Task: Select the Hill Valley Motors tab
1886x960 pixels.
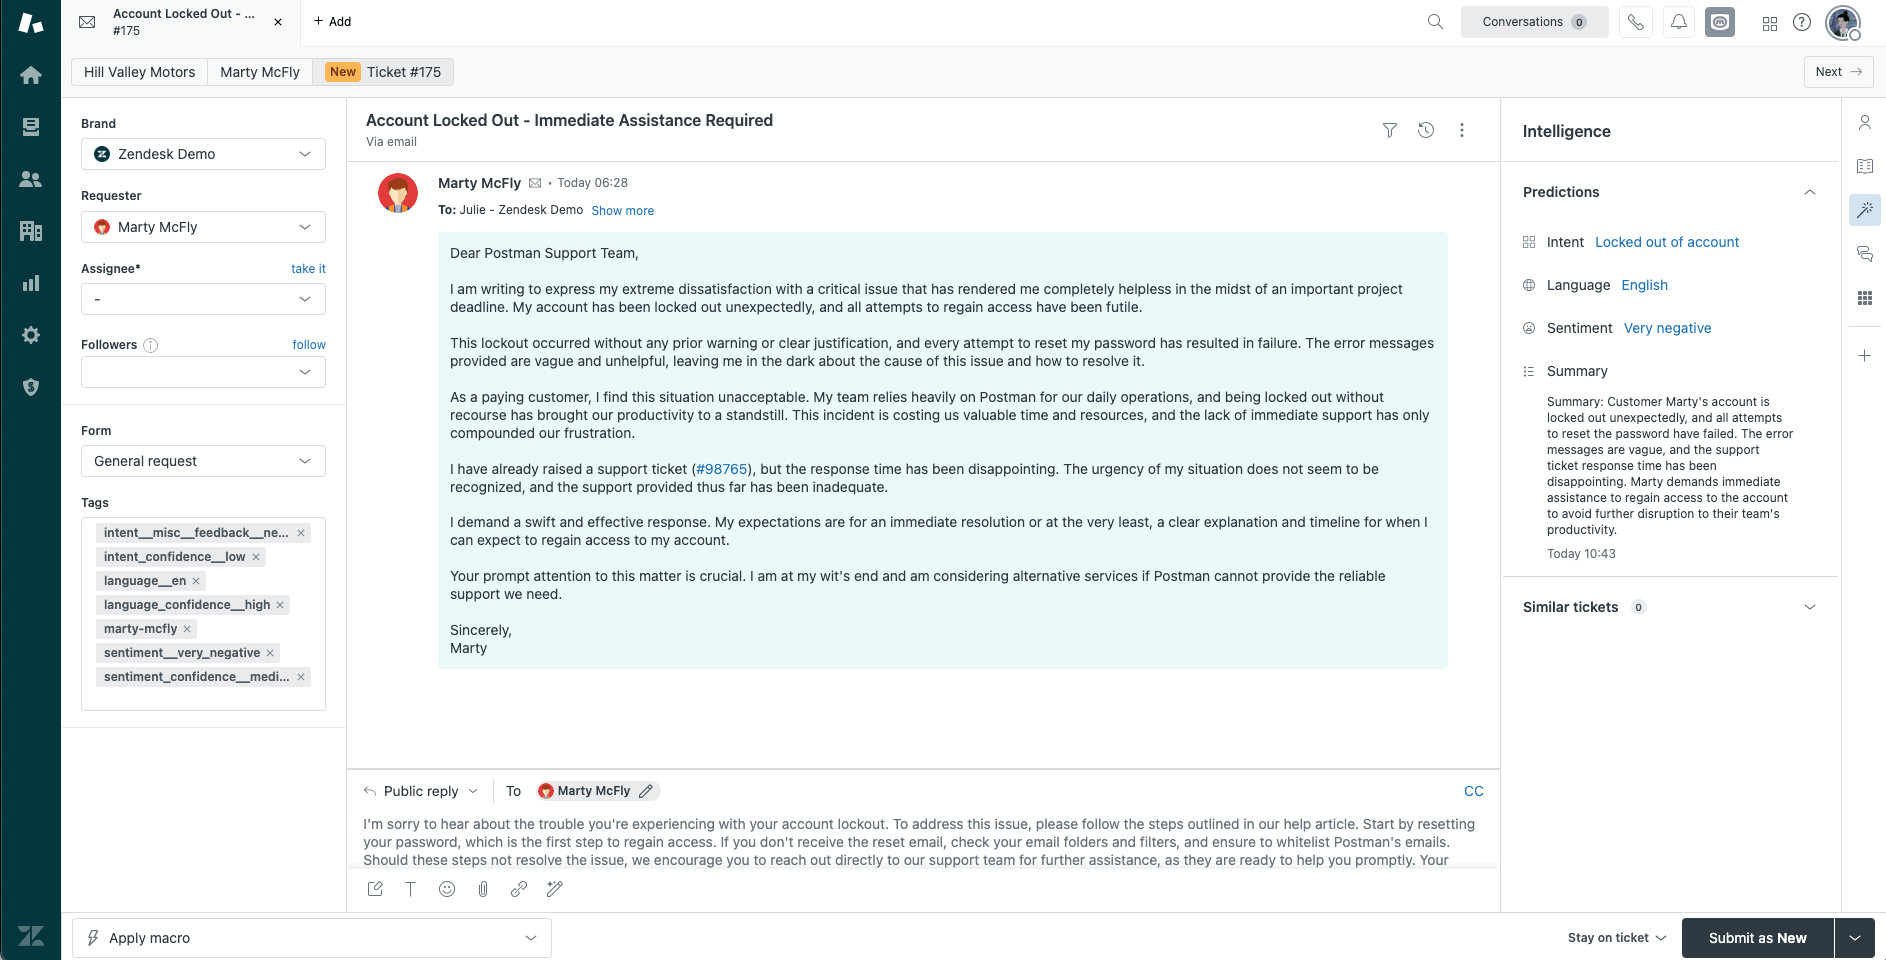Action: (x=140, y=72)
